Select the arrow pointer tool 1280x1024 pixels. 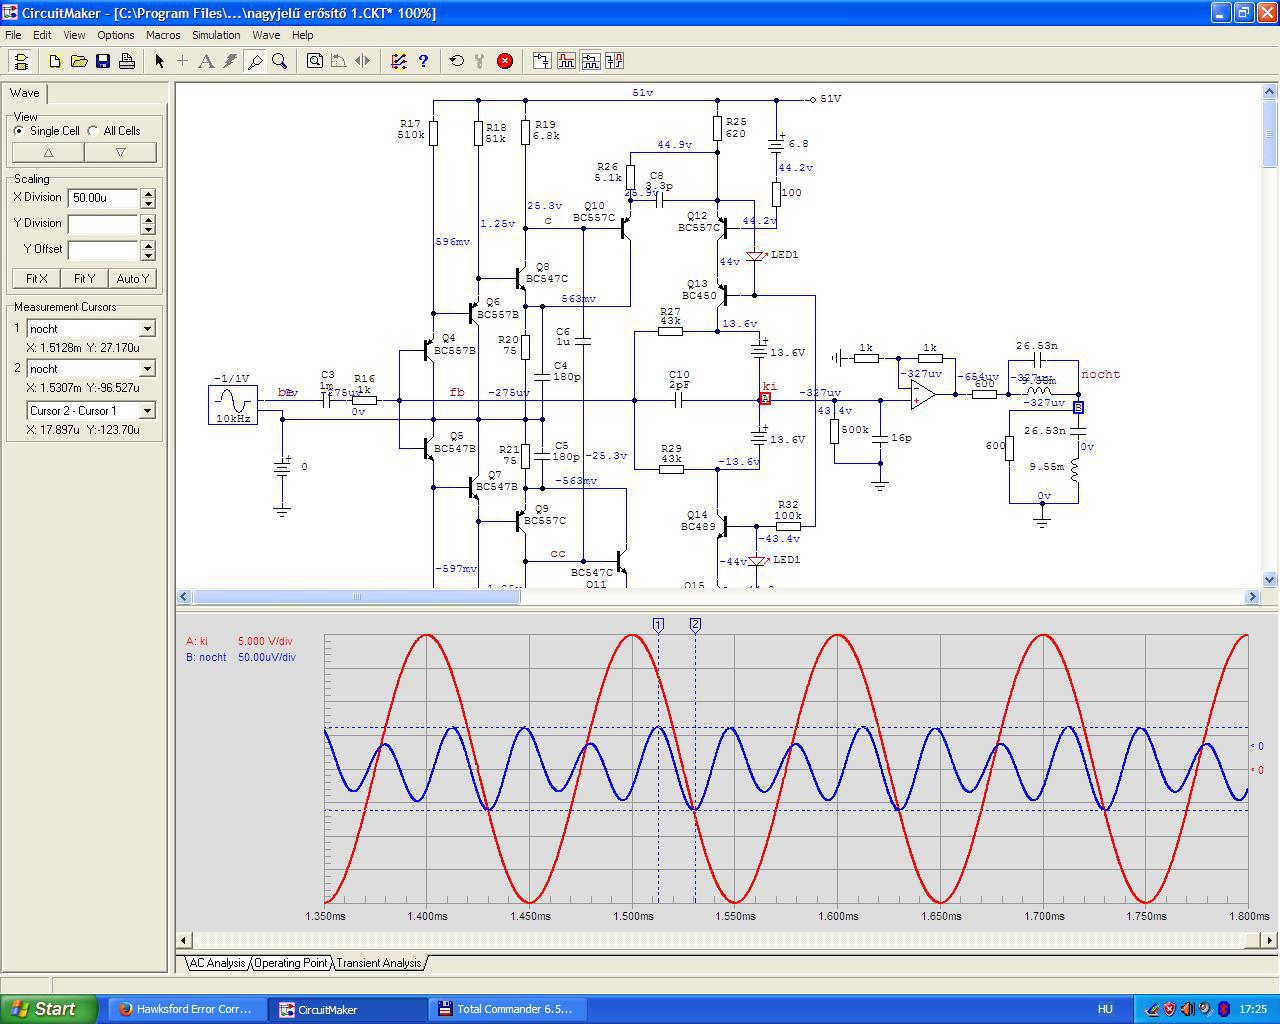[x=159, y=61]
